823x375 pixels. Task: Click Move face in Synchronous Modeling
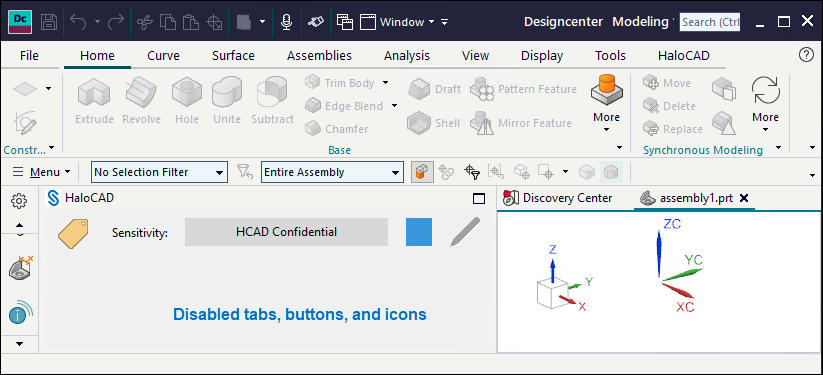667,83
